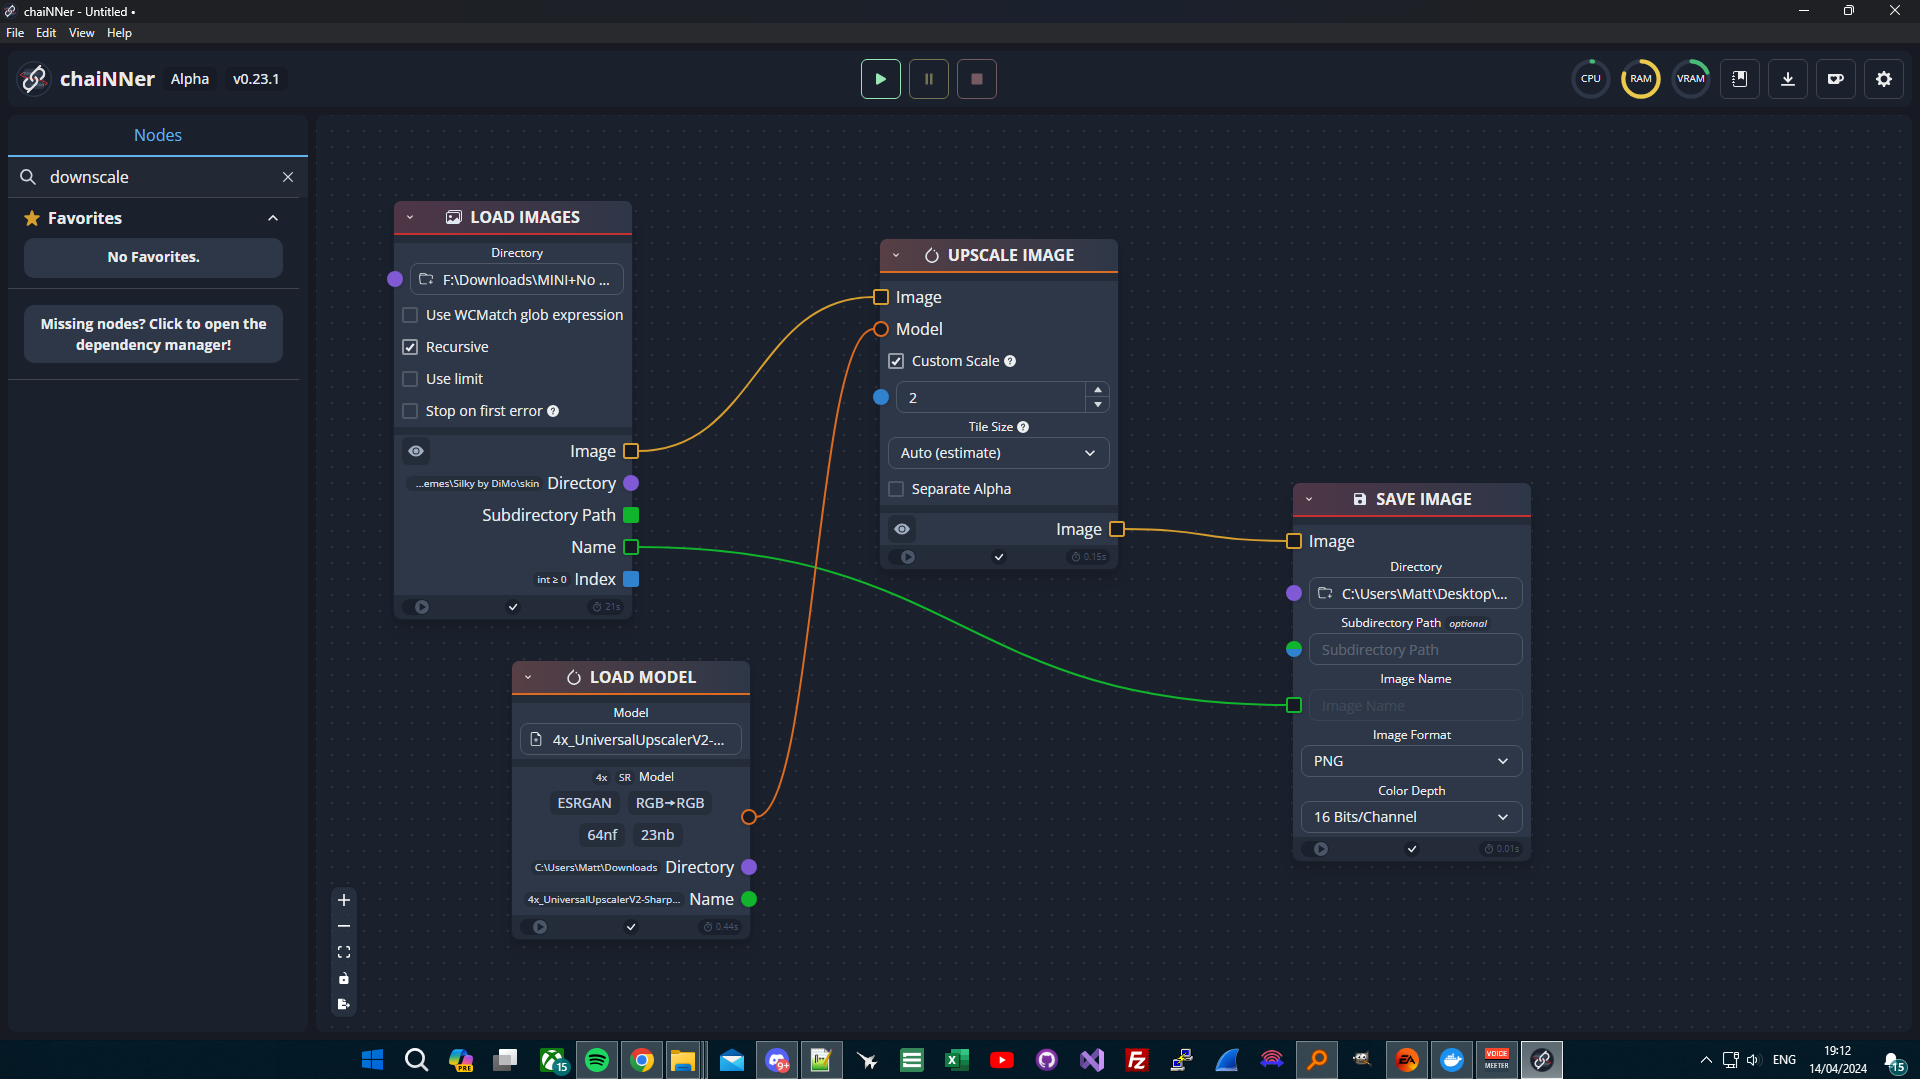The height and width of the screenshot is (1079, 1920).
Task: Open the Color Depth dropdown
Action: pos(1411,817)
